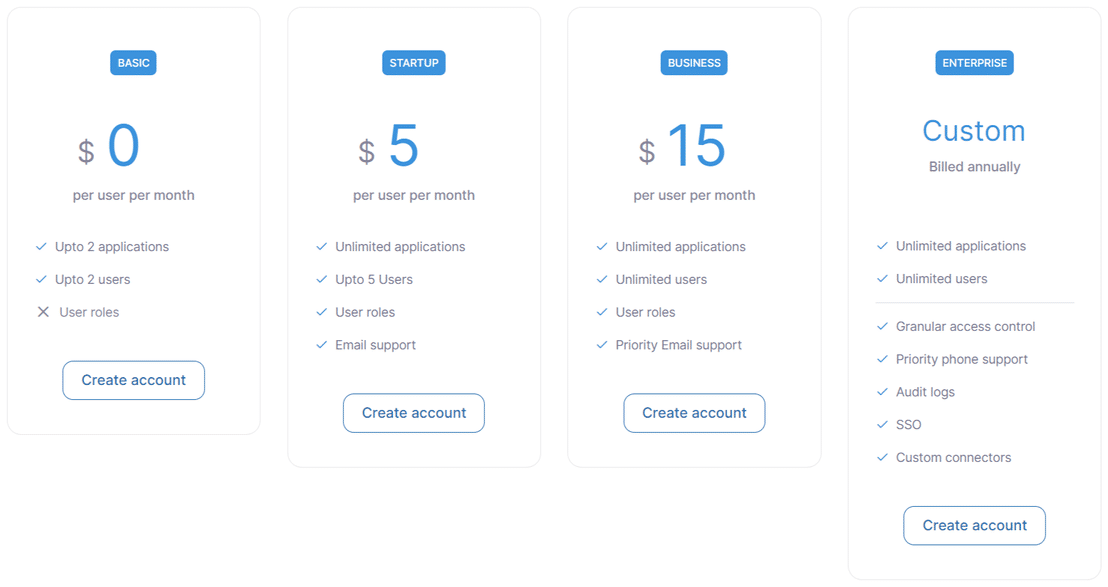Click checkmark beside Upto 2 users

[x=41, y=279]
